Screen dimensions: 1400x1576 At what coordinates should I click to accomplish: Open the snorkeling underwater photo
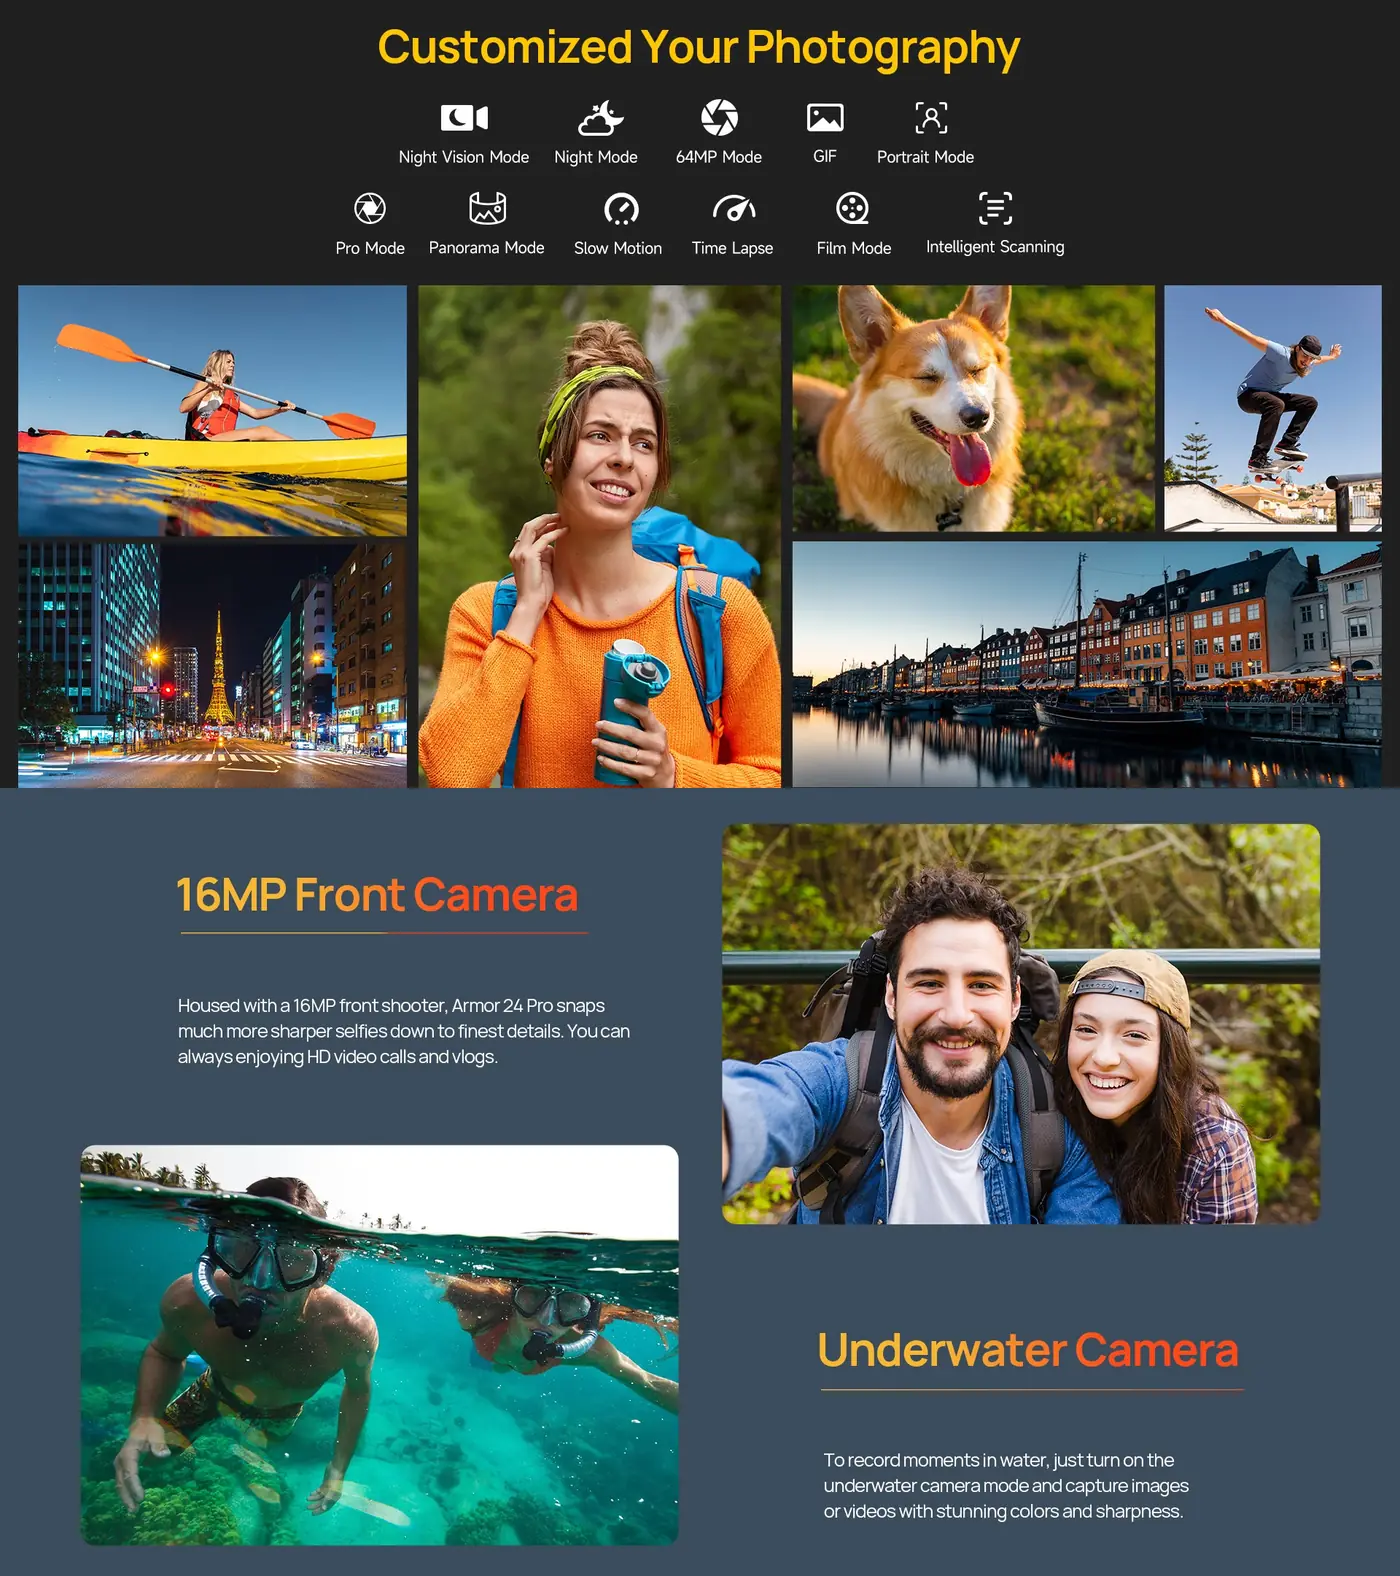379,1345
